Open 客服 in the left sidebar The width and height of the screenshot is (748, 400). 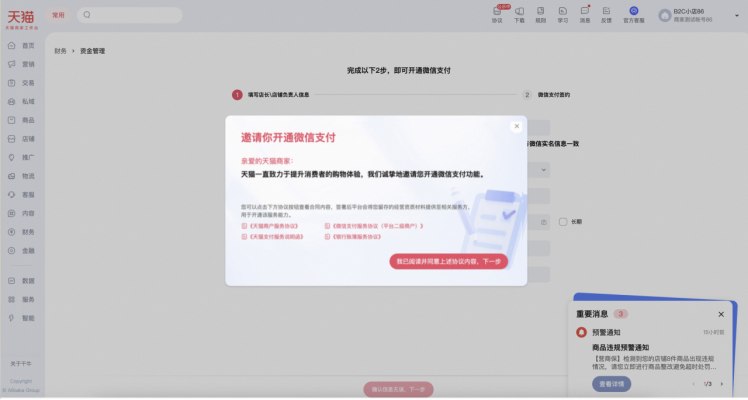(21, 195)
